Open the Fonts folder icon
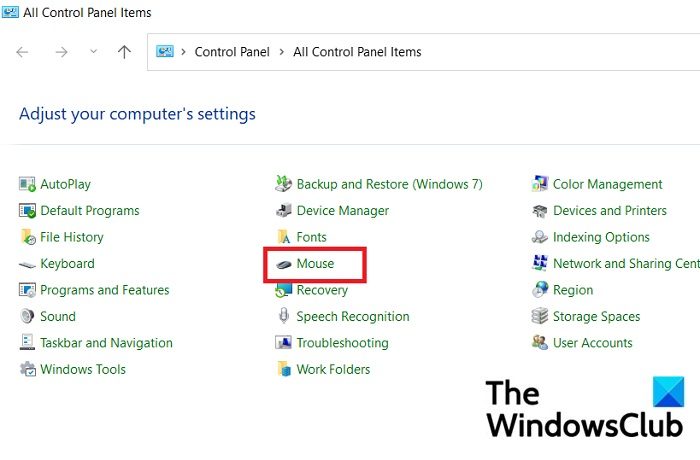The image size is (700, 460). click(284, 237)
